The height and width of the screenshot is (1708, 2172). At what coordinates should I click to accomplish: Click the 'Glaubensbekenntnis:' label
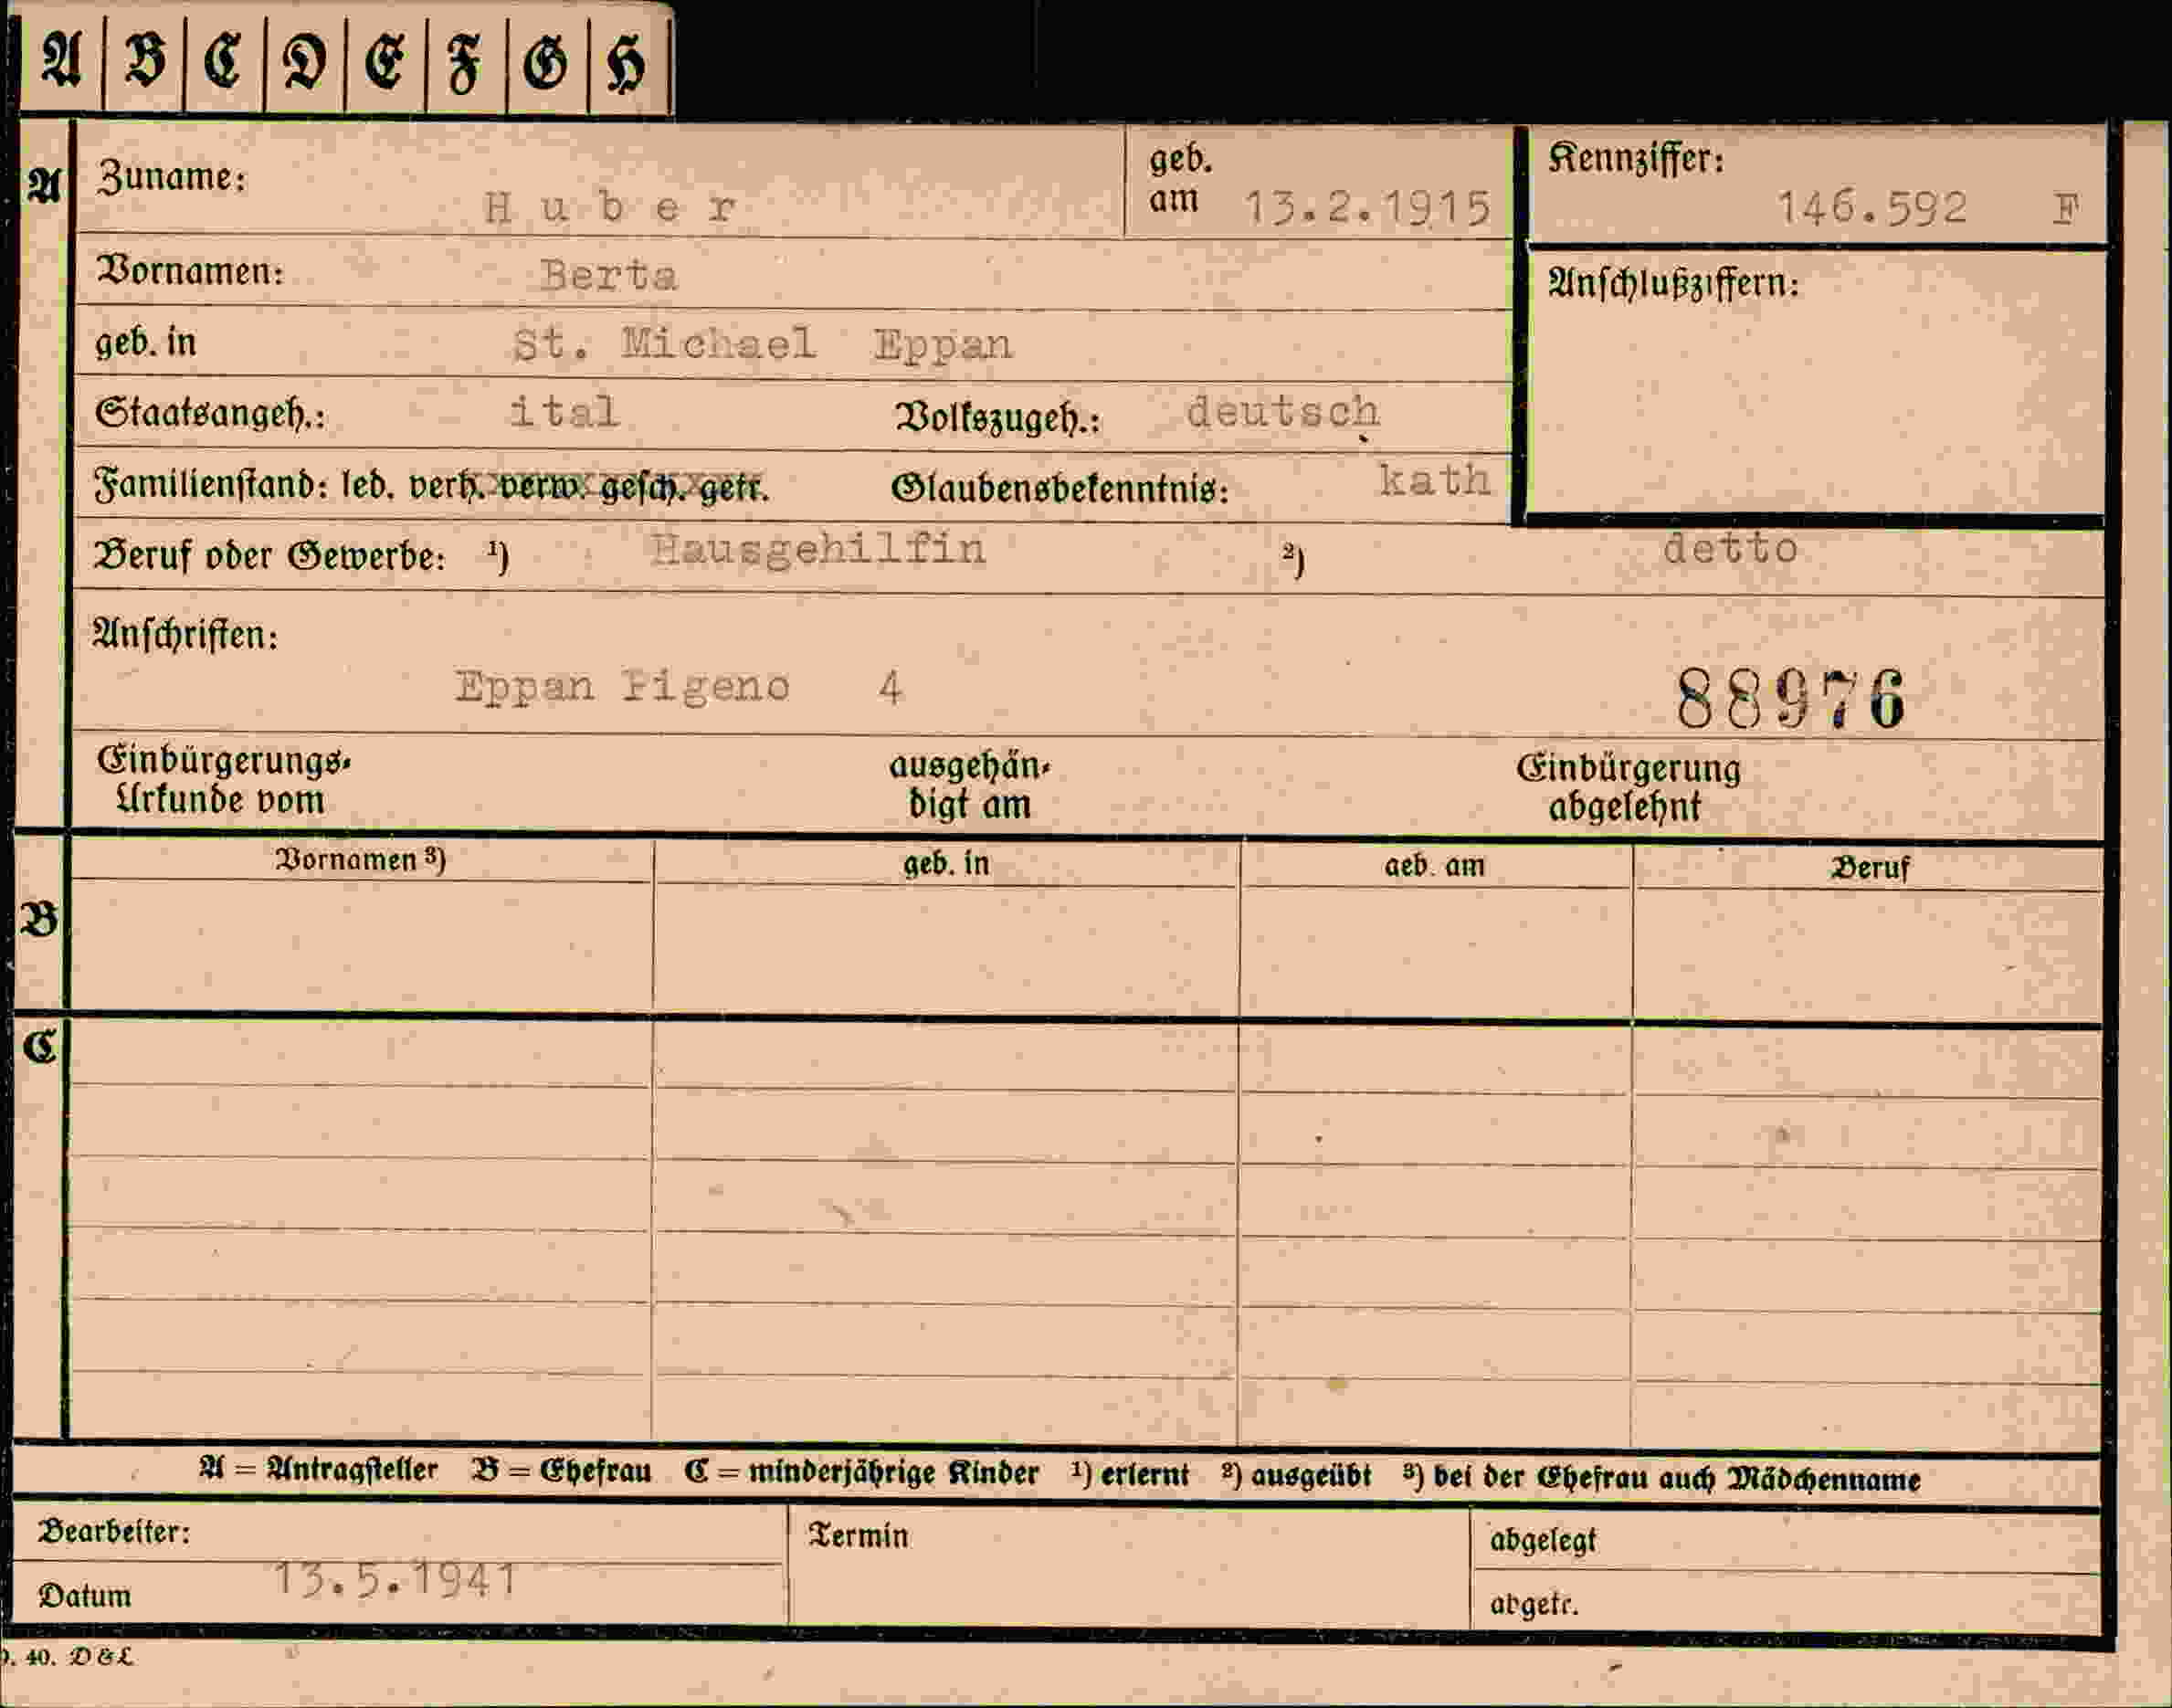click(1060, 489)
